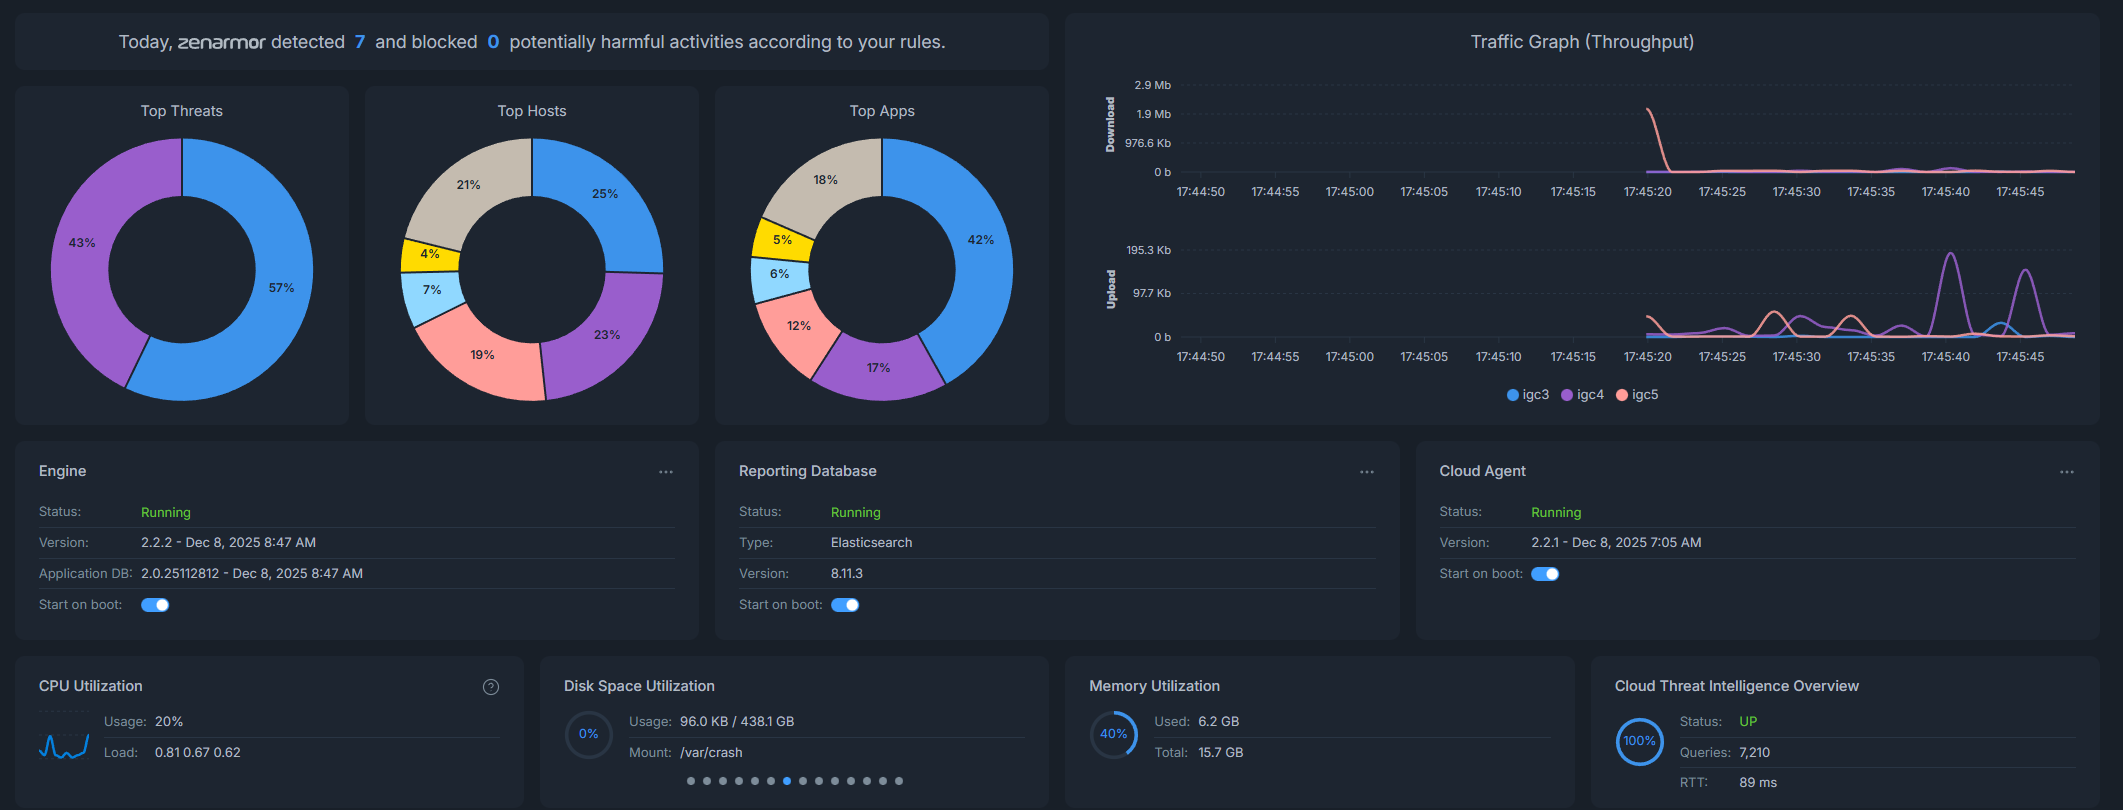Open the 0 blocked activities link
Screen dimensions: 2123x810
(x=493, y=42)
